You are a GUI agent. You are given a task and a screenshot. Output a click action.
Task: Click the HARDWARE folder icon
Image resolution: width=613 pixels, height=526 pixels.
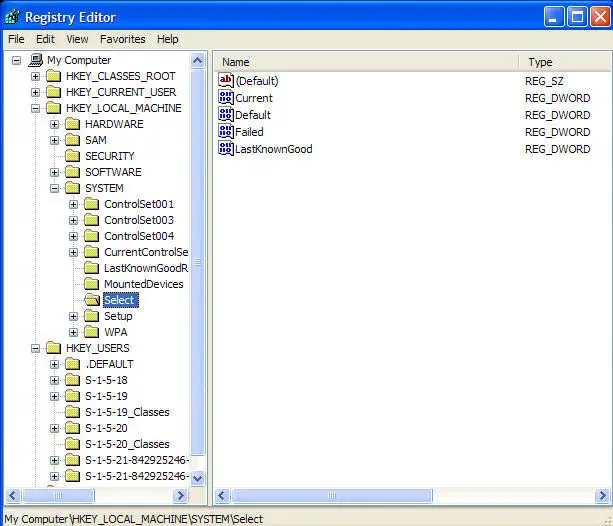tap(72, 124)
